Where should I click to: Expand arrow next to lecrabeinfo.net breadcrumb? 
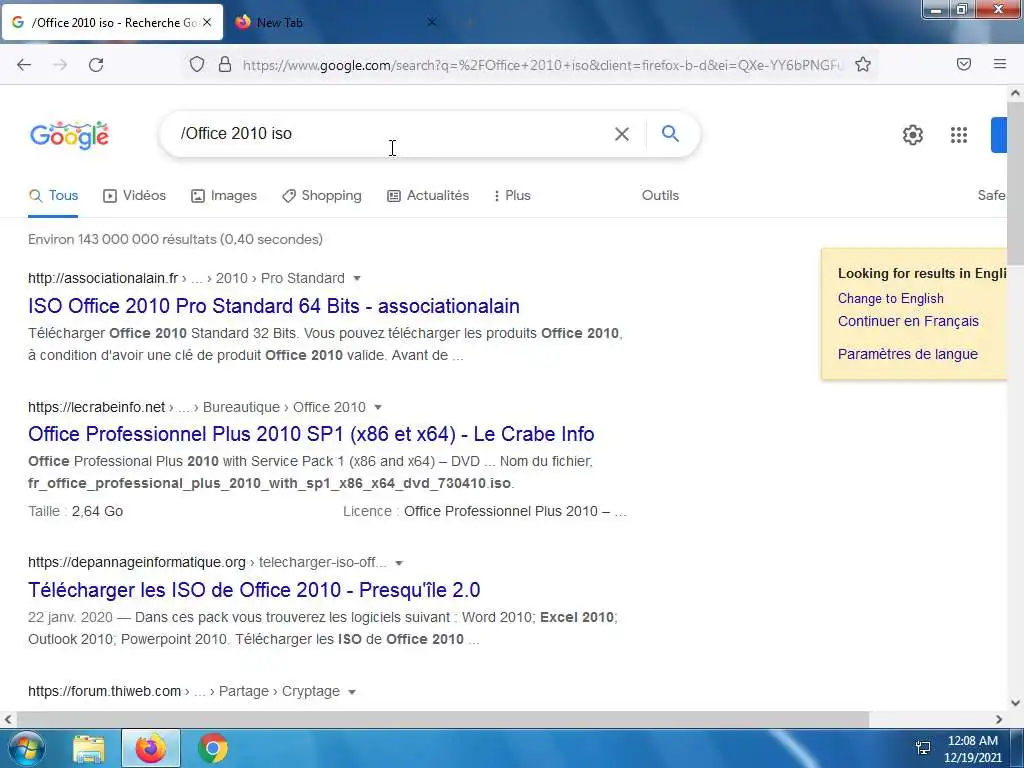377,408
